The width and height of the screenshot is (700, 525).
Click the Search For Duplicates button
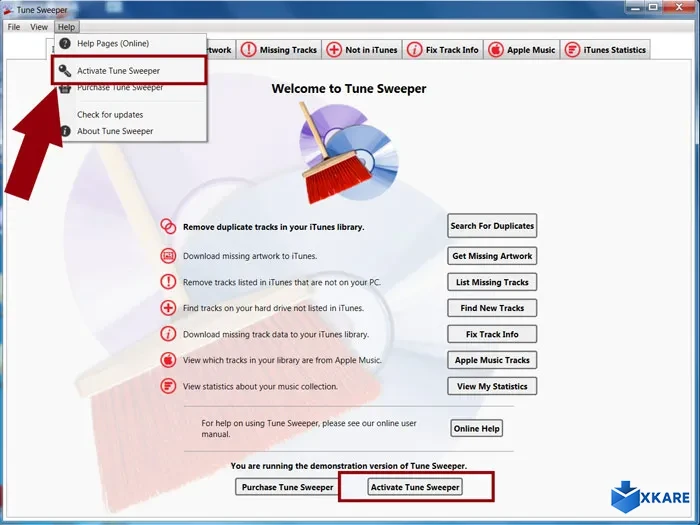click(x=492, y=226)
